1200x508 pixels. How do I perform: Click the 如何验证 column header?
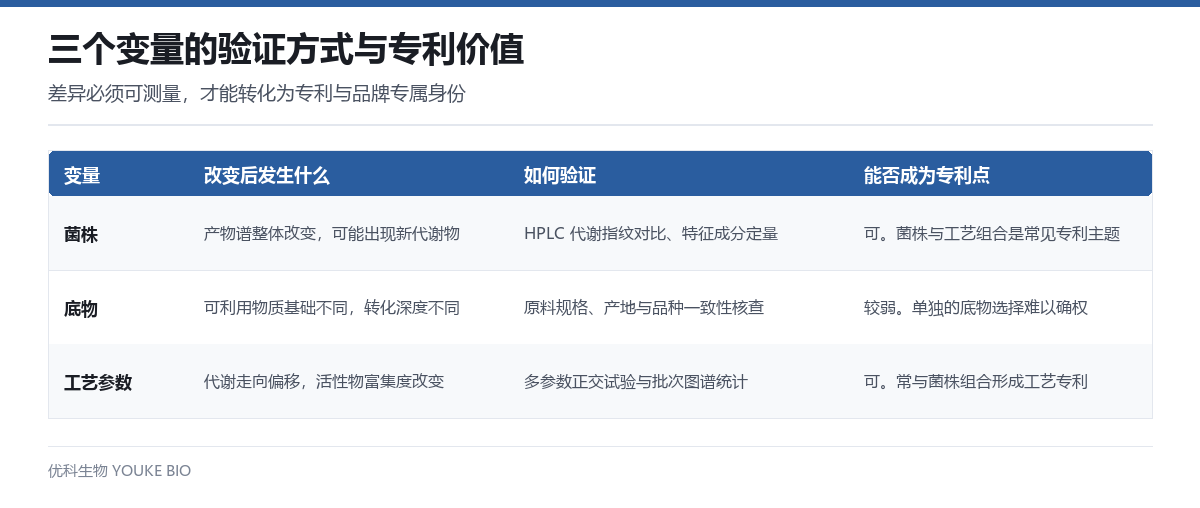click(x=560, y=176)
